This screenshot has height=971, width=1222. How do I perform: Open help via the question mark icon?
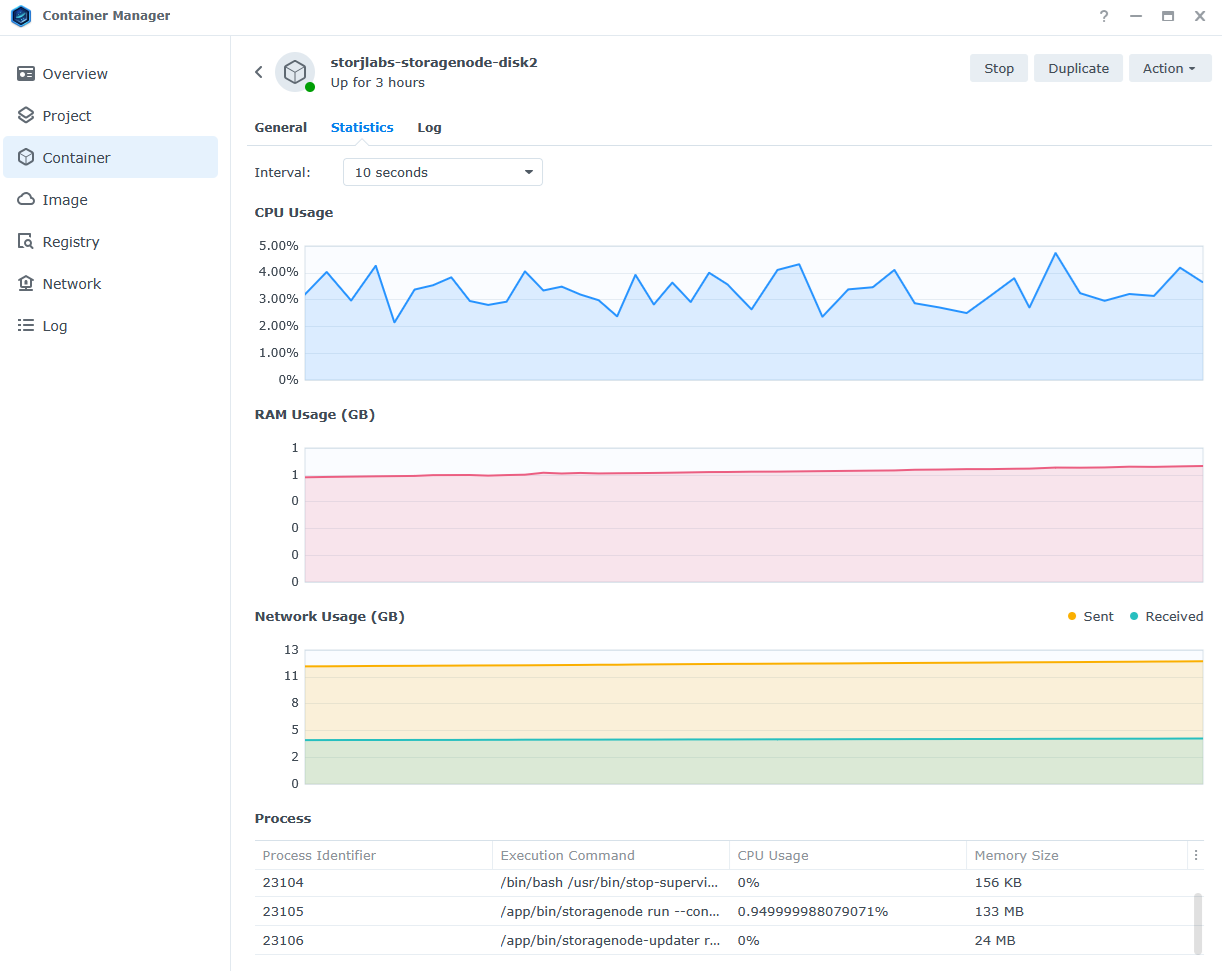click(x=1104, y=16)
